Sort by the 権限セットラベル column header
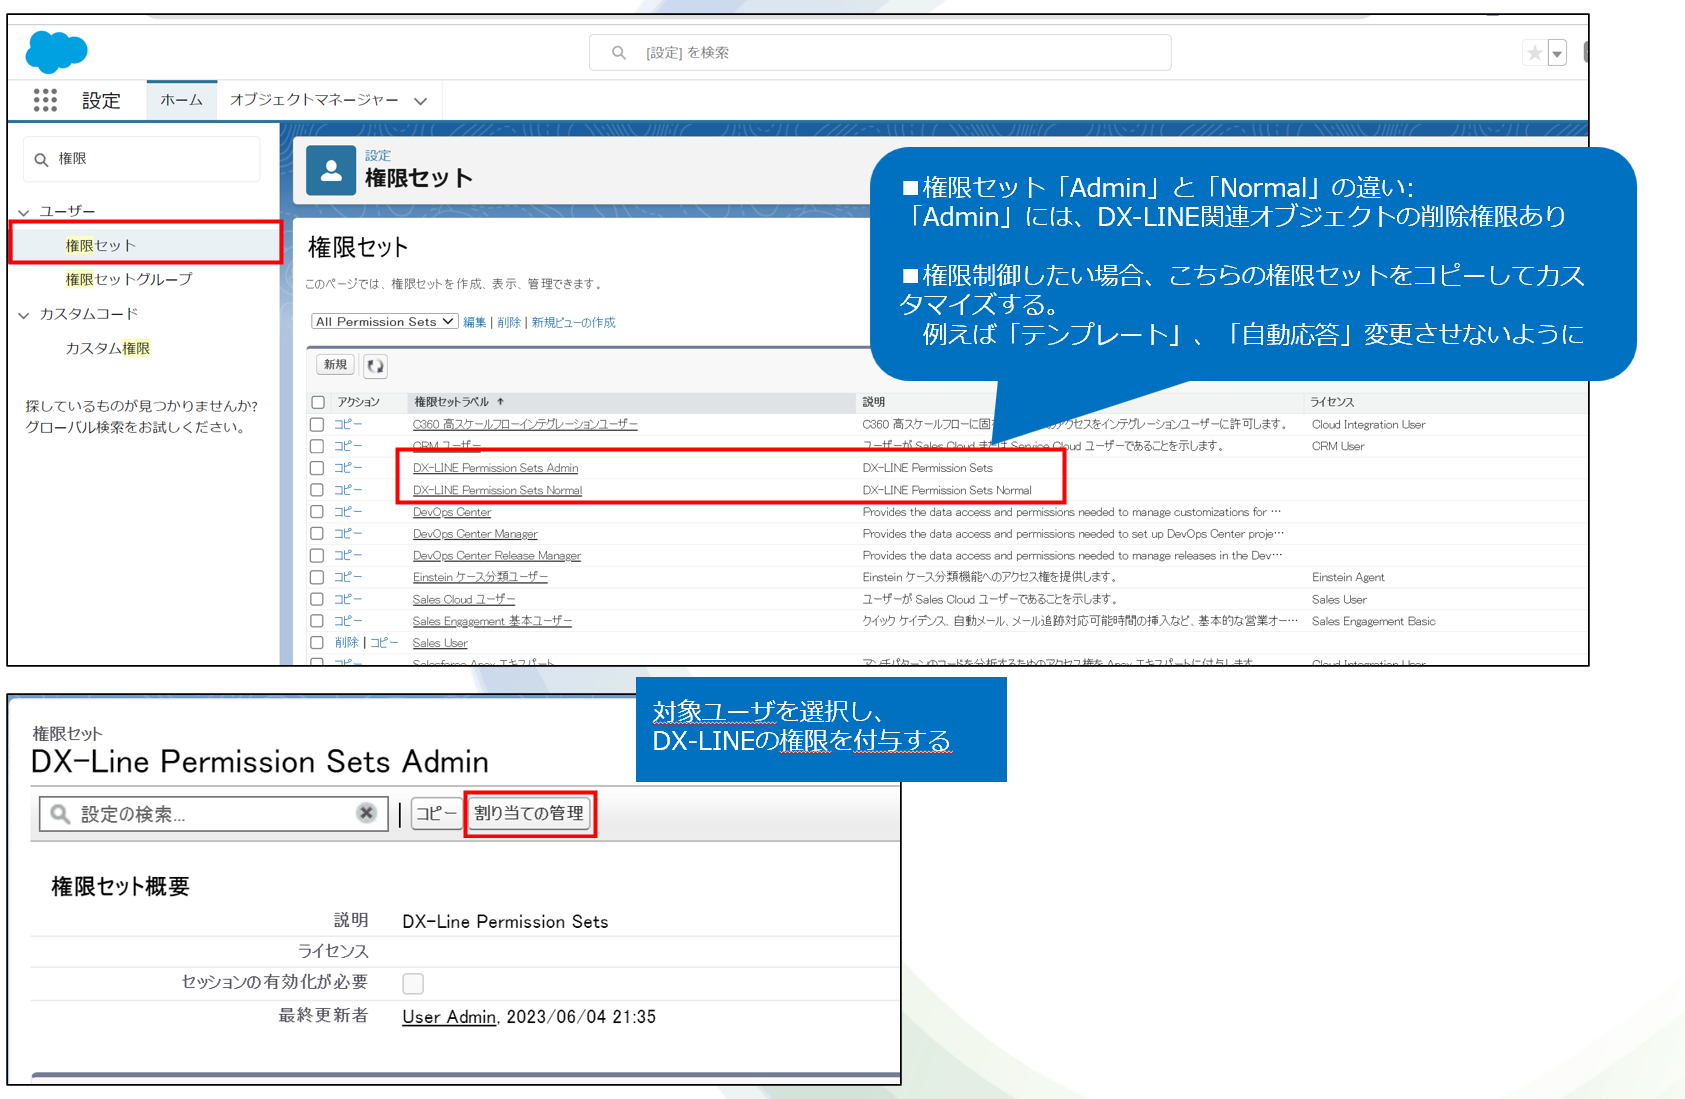The width and height of the screenshot is (1685, 1099). pos(452,402)
